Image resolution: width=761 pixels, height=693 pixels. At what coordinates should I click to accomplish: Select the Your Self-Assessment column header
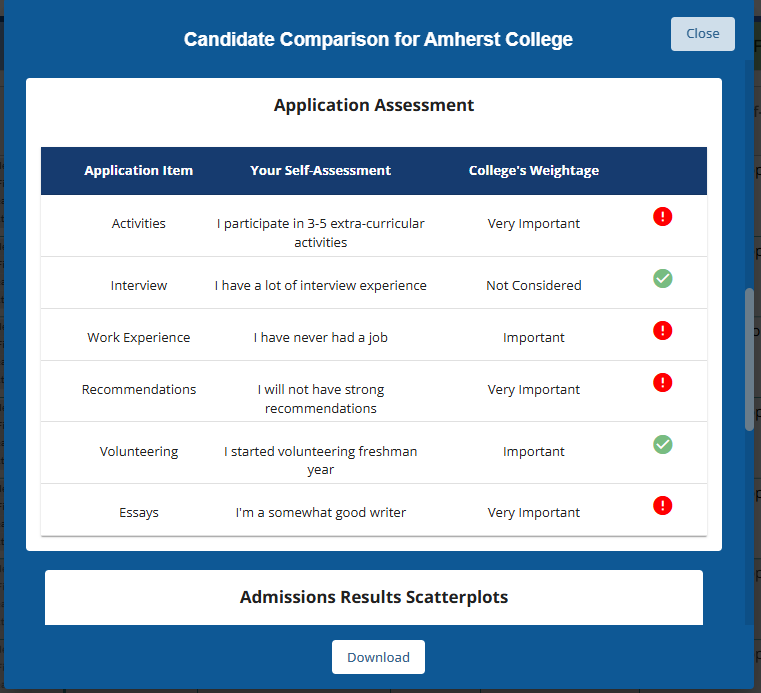coord(320,170)
